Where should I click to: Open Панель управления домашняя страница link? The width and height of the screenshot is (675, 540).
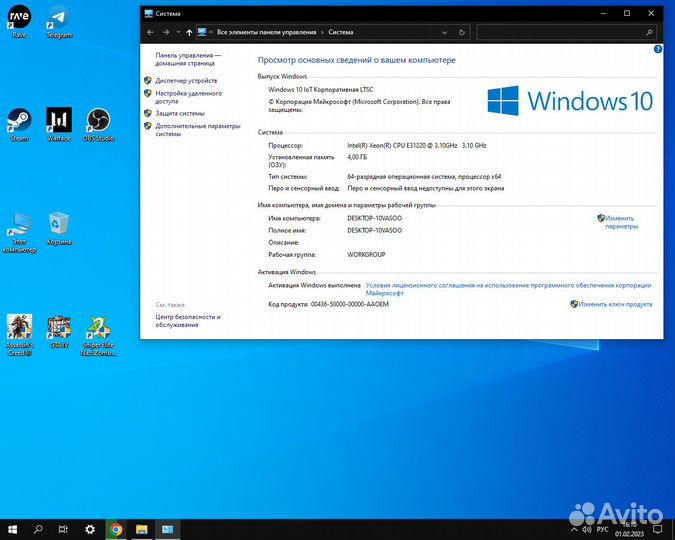(x=188, y=59)
